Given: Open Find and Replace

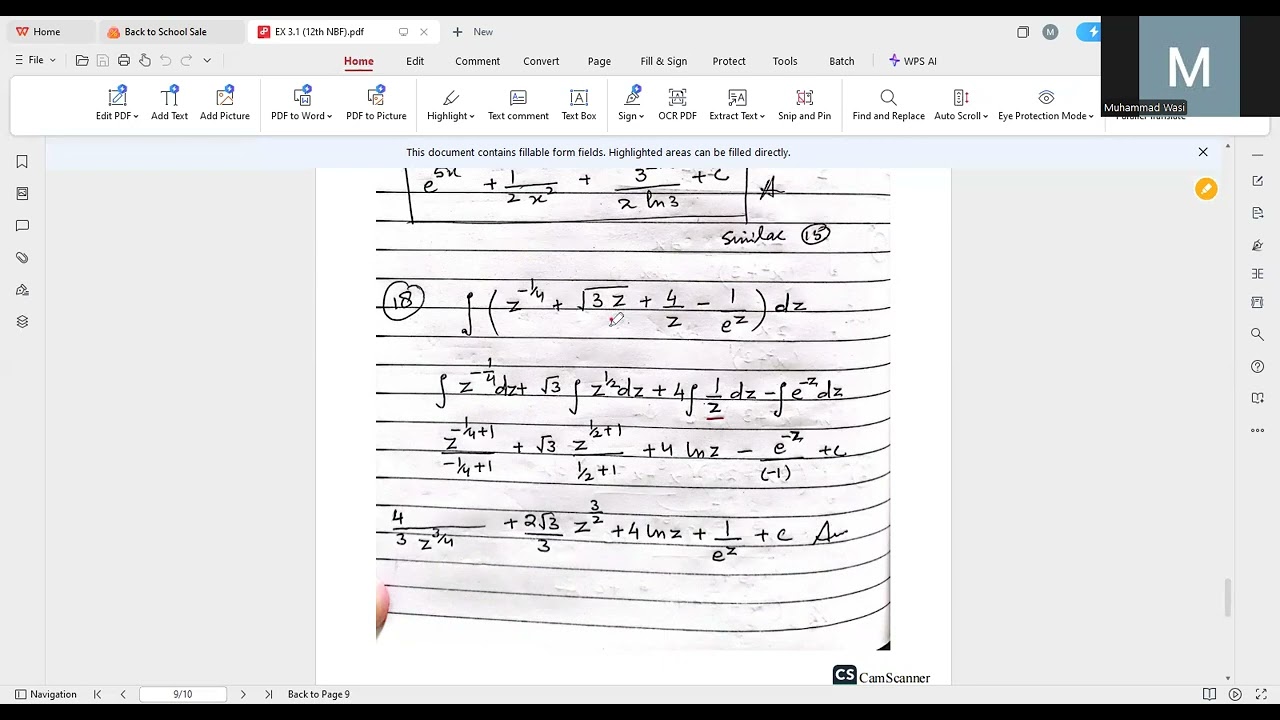Looking at the screenshot, I should click(x=888, y=104).
